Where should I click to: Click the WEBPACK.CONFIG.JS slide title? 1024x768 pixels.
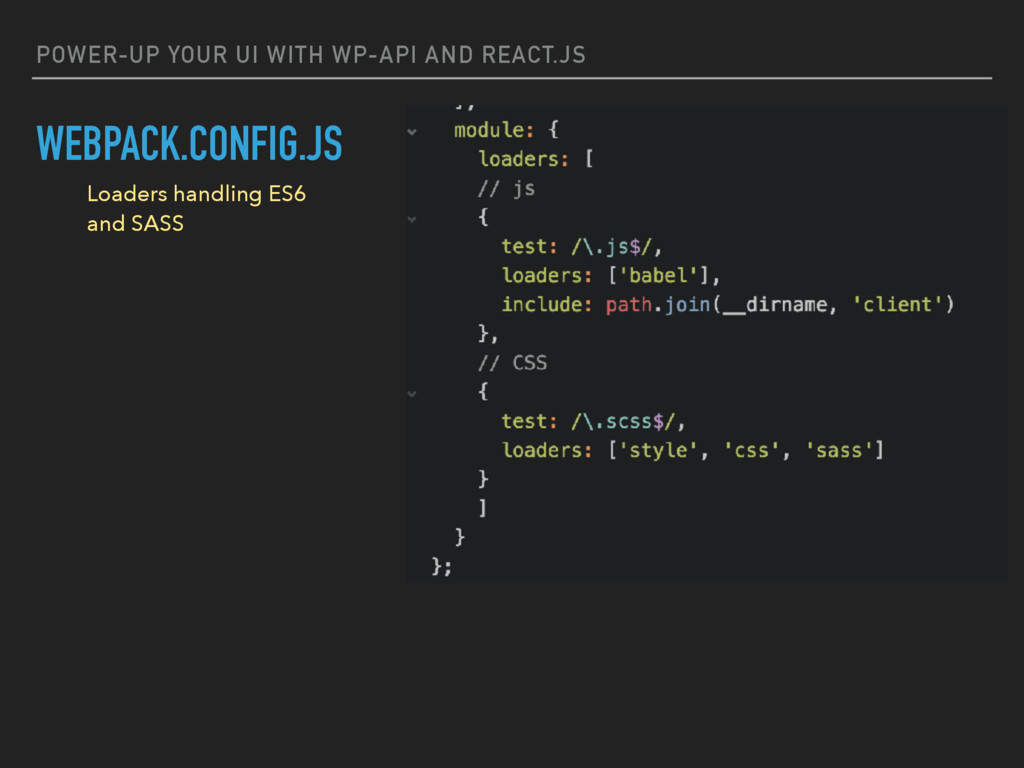pos(189,143)
